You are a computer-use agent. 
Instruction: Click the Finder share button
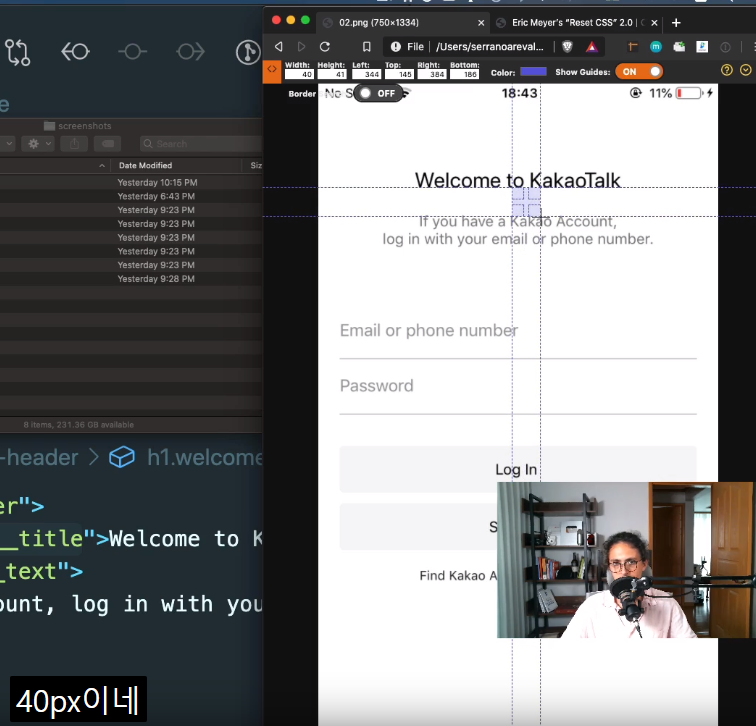tap(74, 144)
